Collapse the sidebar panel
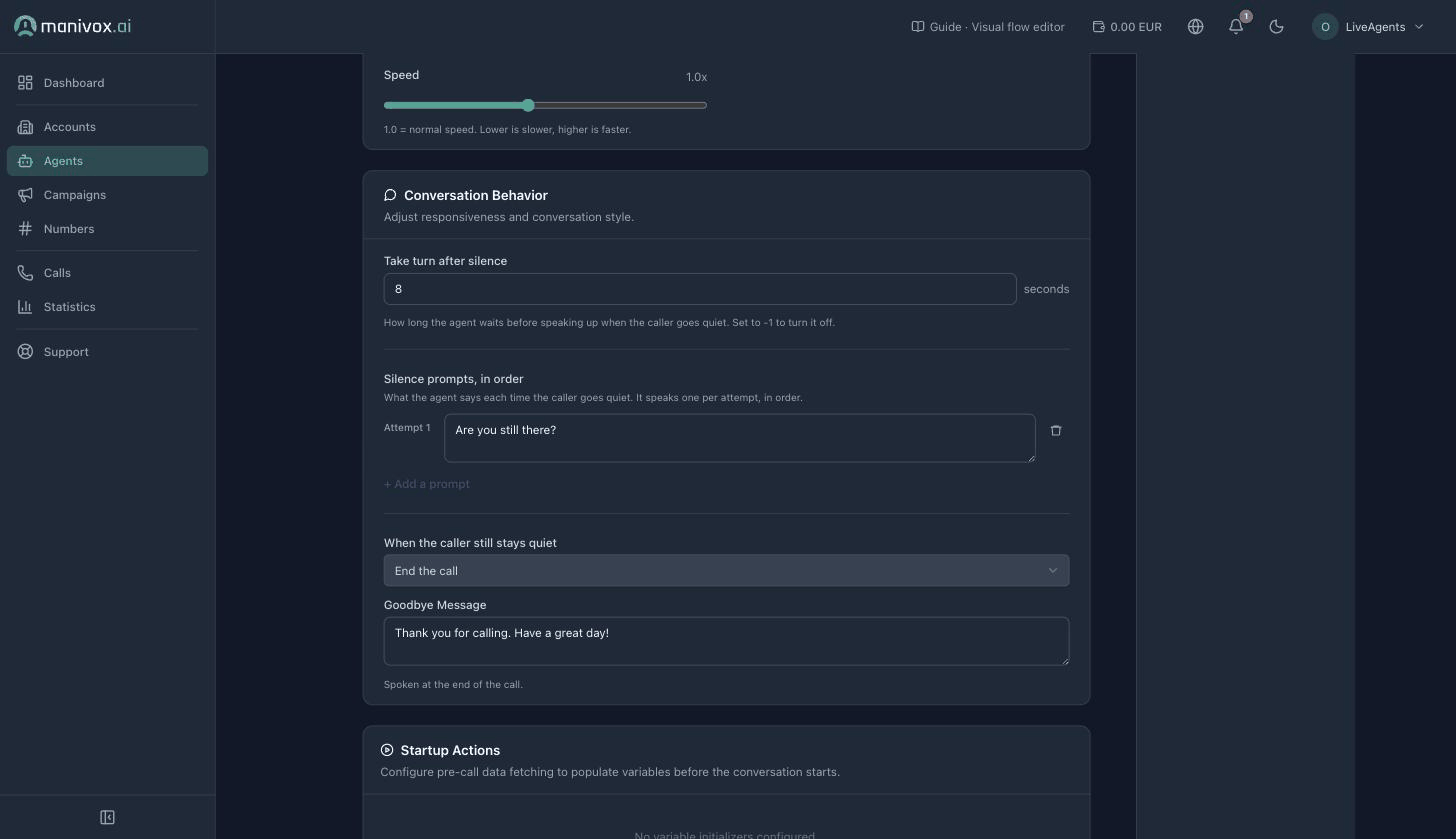This screenshot has width=1456, height=839. click(107, 817)
